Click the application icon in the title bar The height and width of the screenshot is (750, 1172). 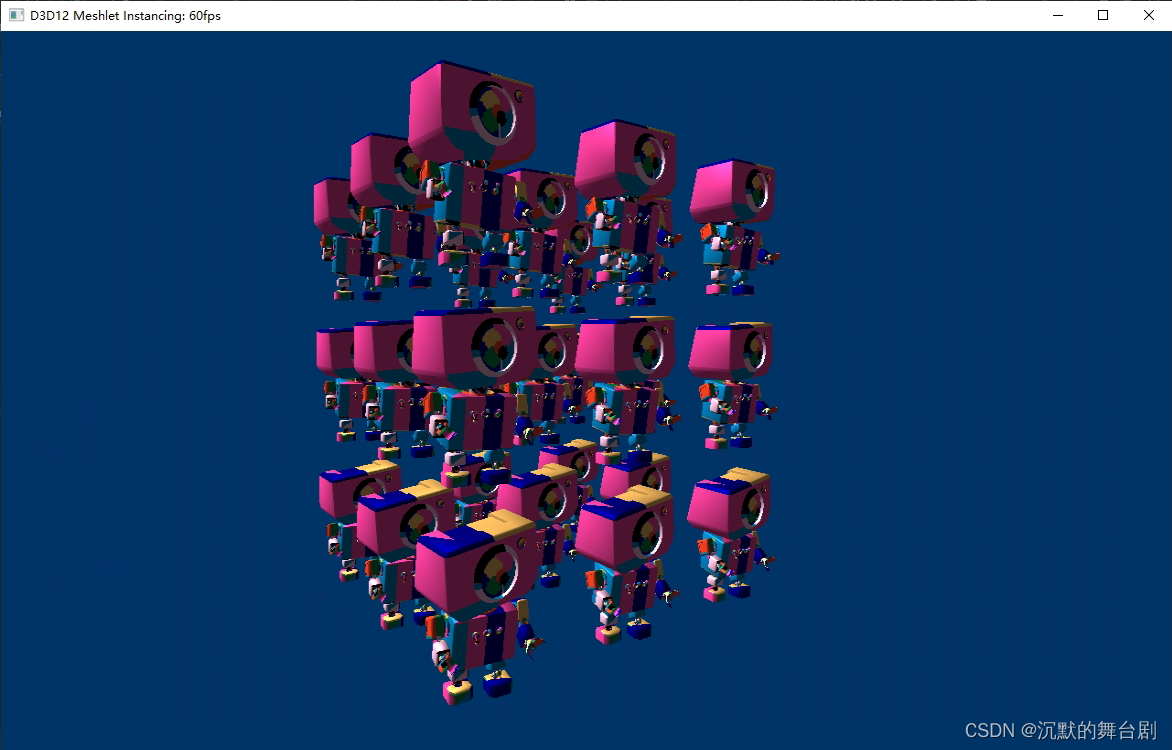[15, 15]
